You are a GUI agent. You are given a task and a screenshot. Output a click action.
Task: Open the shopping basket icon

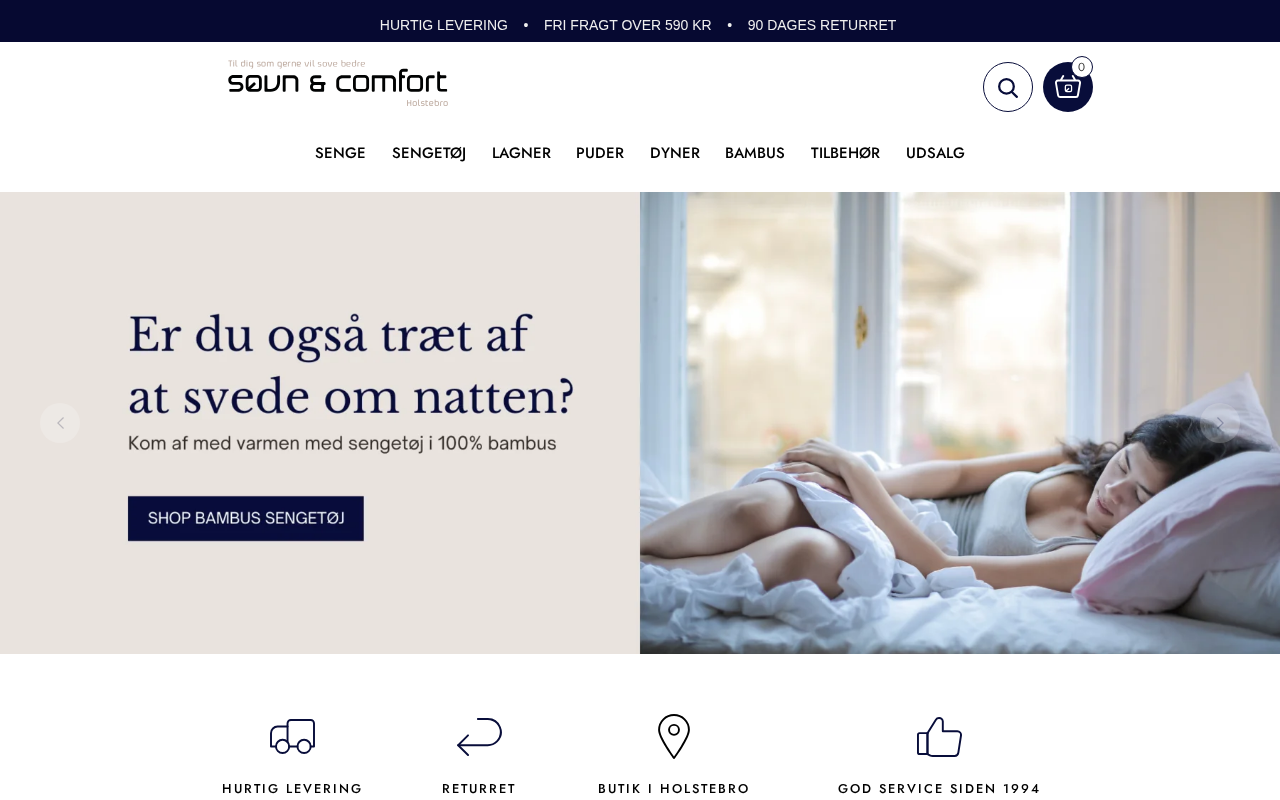click(1068, 87)
